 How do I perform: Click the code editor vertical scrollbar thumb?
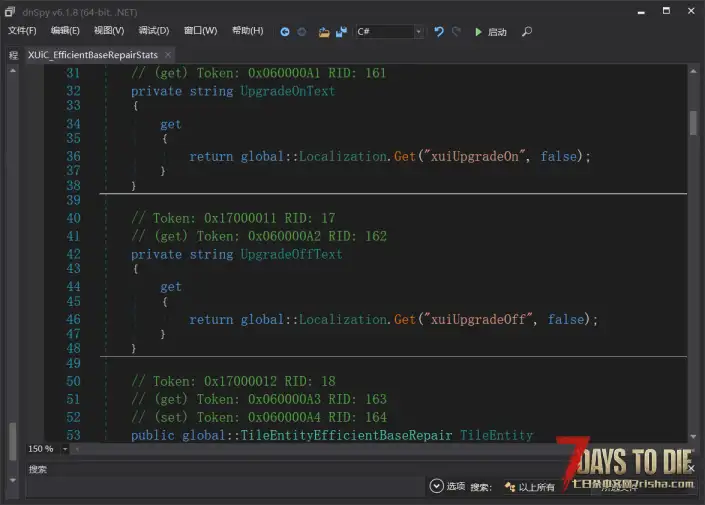pyautogui.click(x=693, y=123)
